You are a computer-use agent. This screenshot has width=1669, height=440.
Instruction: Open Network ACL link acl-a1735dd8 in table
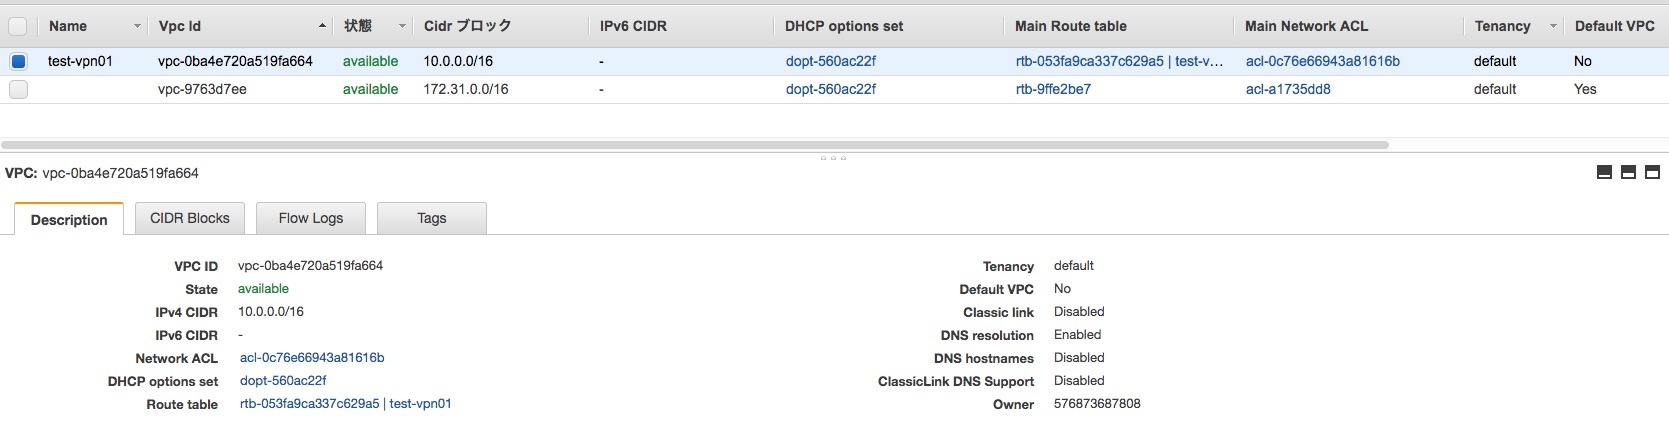[1288, 89]
